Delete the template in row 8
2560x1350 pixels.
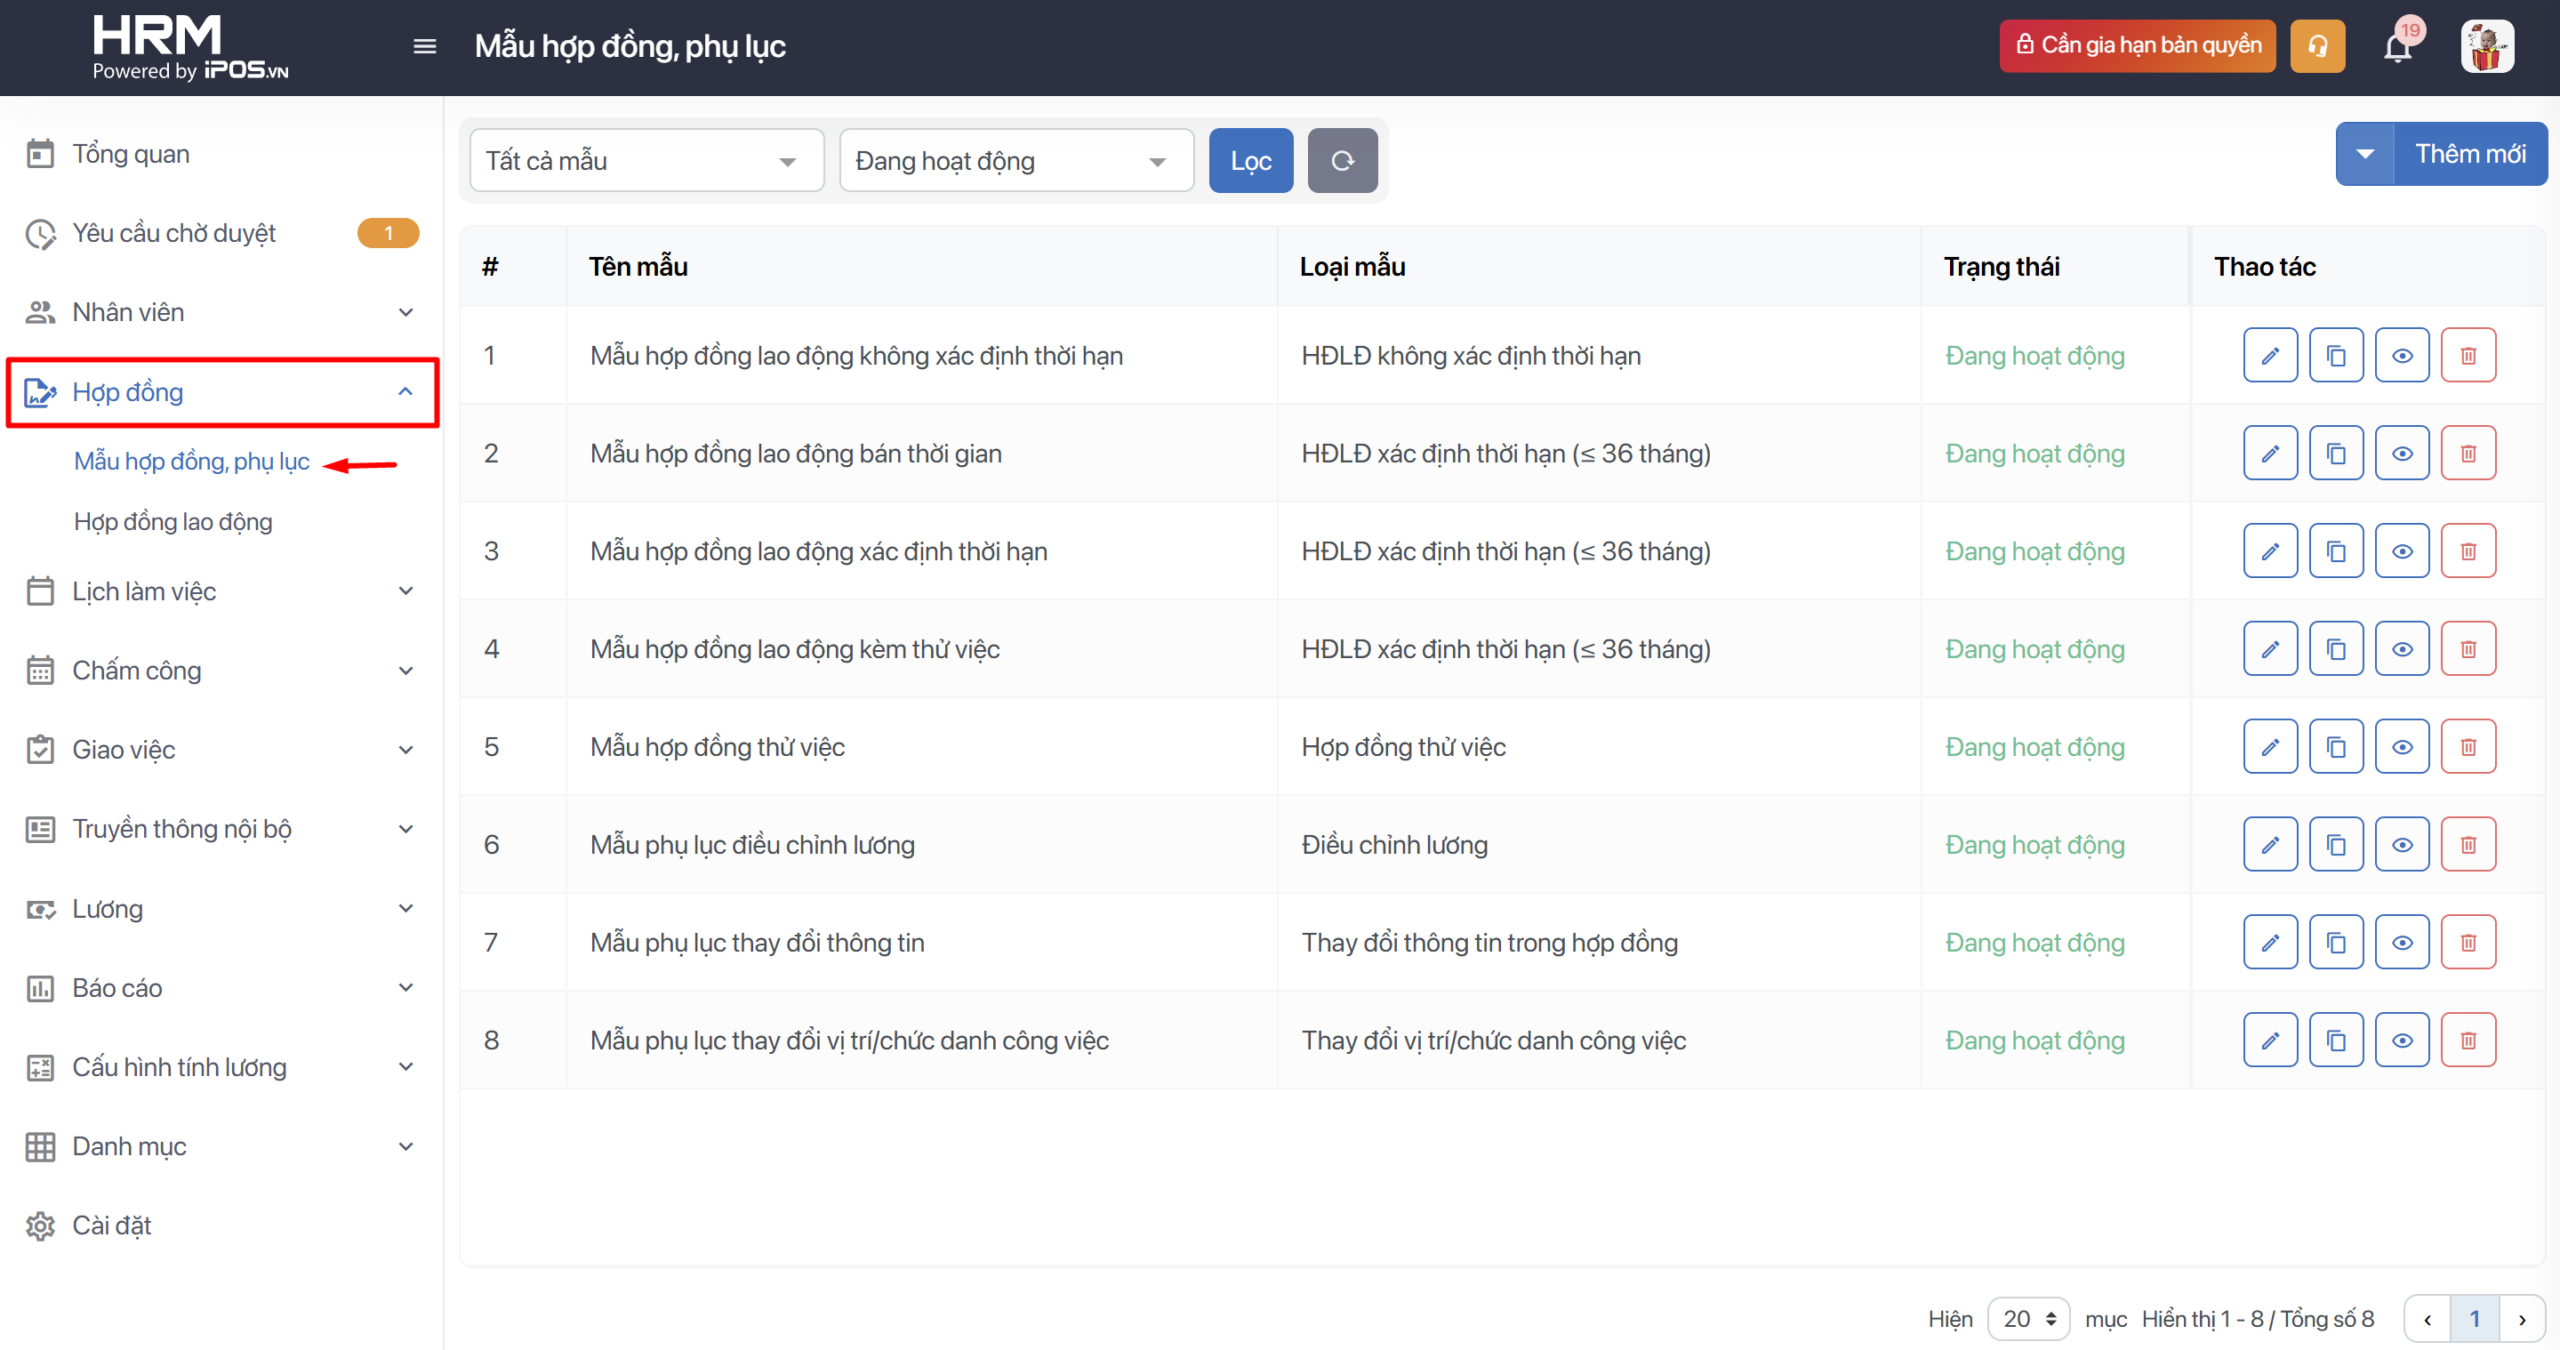pos(2468,1040)
